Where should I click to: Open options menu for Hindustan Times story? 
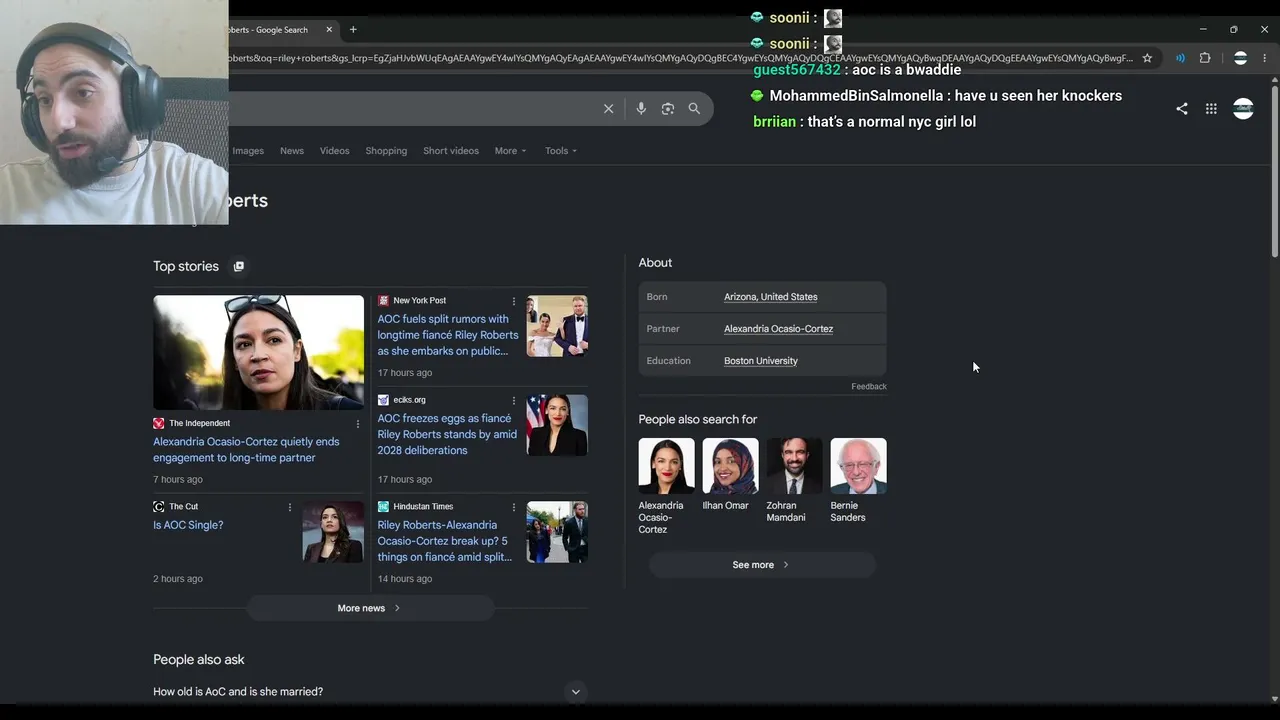514,507
